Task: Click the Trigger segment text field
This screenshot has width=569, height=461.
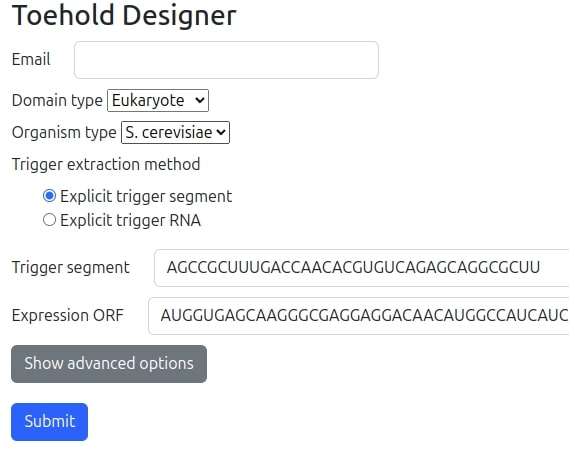Action: click(361, 268)
